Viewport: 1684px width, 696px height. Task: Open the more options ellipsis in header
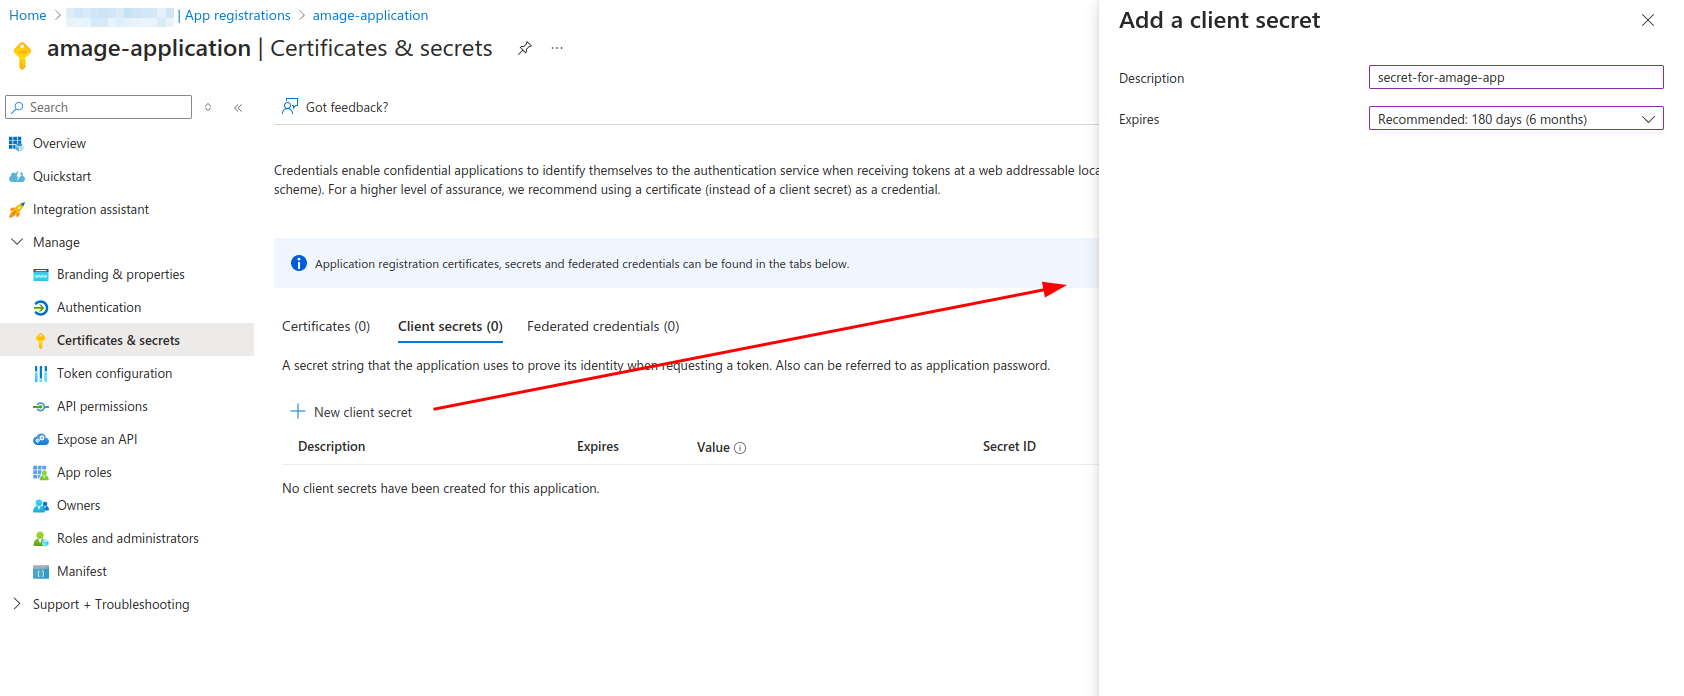click(x=557, y=48)
